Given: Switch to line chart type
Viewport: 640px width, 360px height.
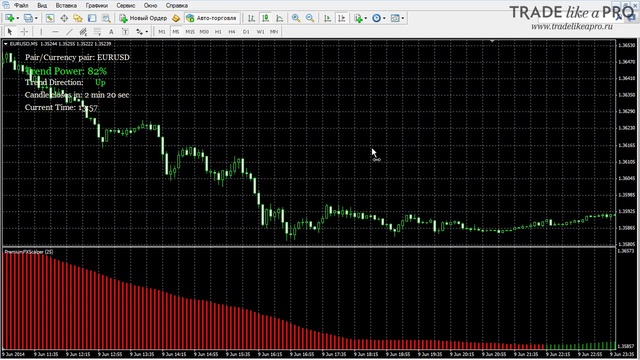Looking at the screenshot, I should pos(280,18).
